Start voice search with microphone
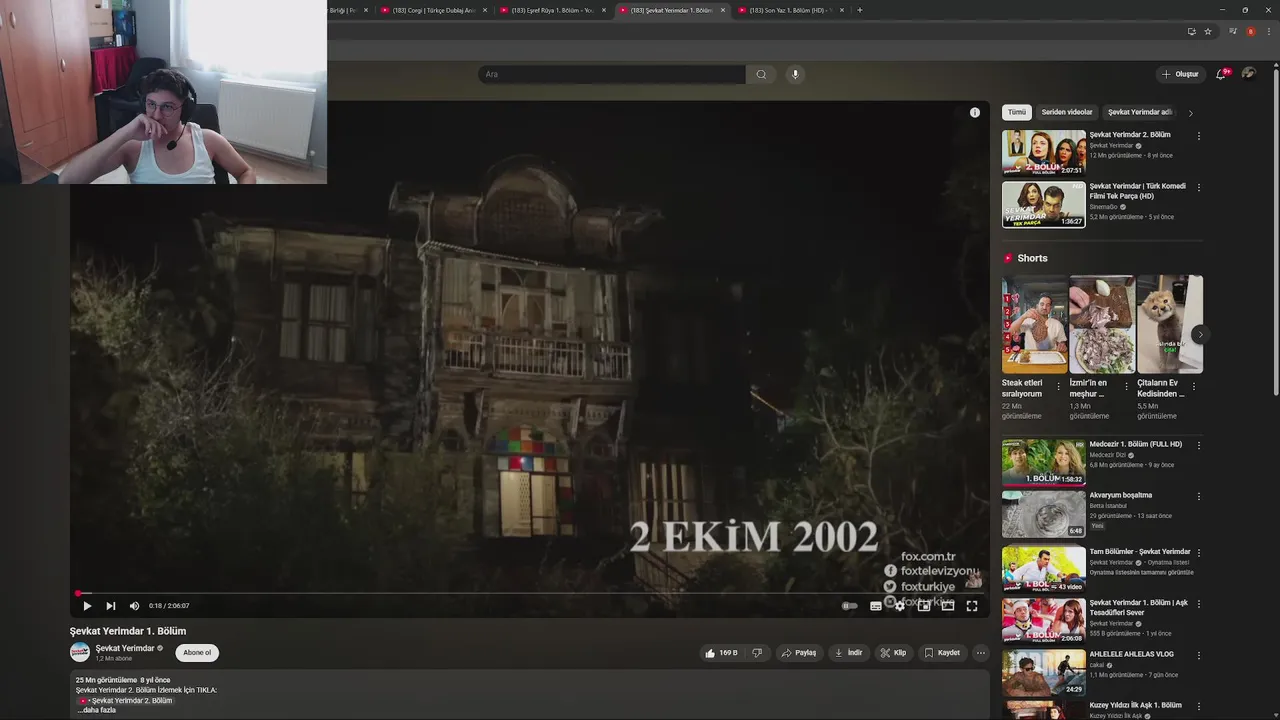 795,74
